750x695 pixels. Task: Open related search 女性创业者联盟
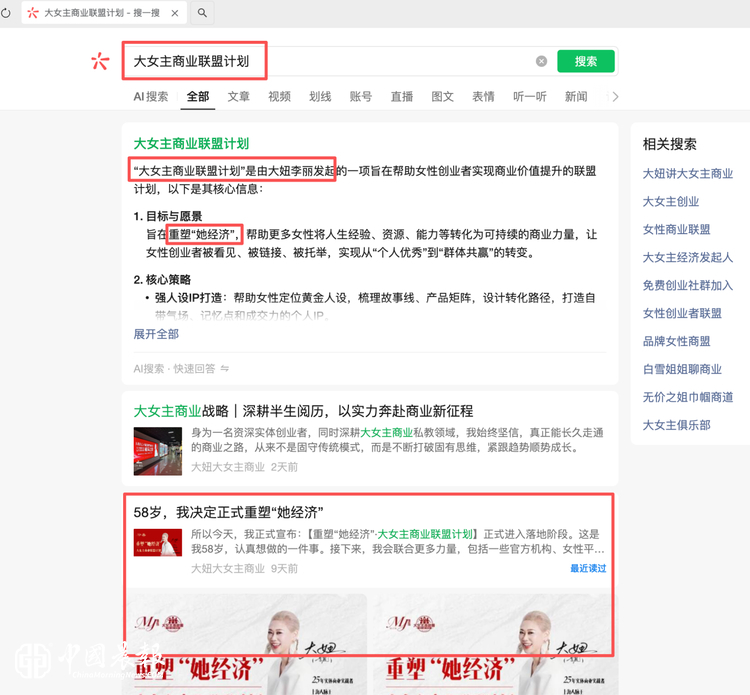pyautogui.click(x=682, y=313)
